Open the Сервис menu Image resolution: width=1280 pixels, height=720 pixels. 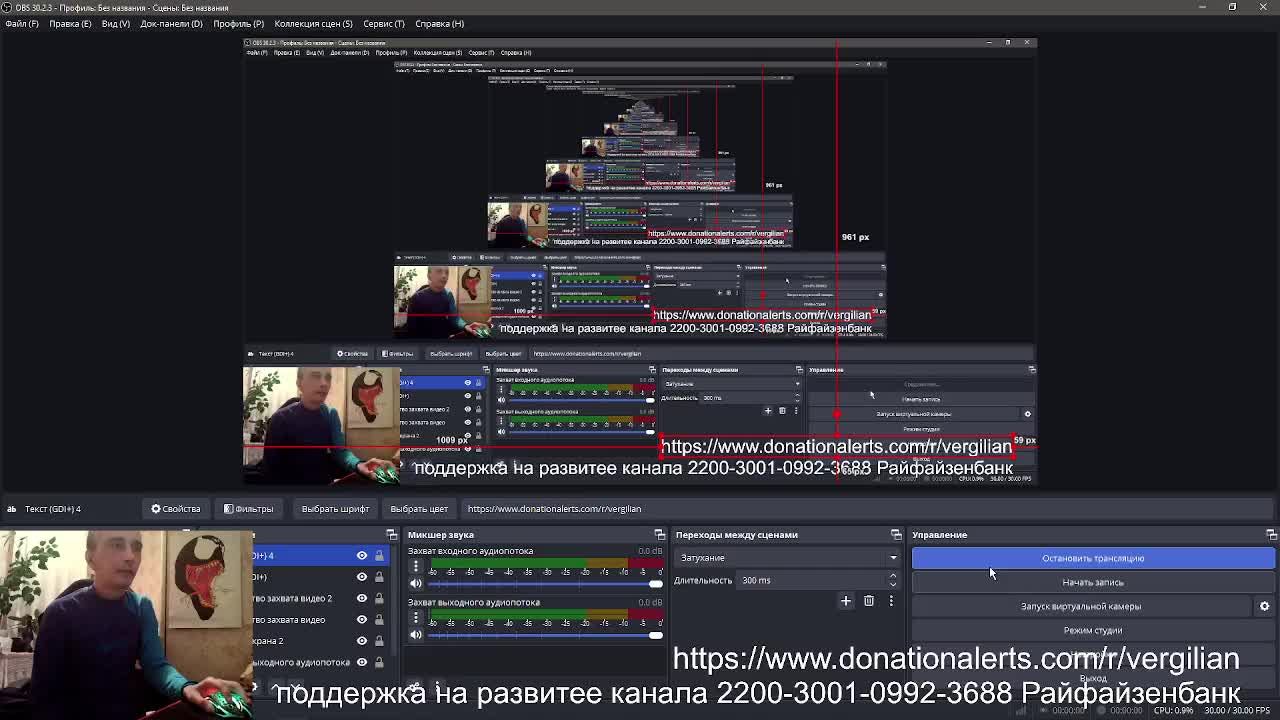point(384,23)
